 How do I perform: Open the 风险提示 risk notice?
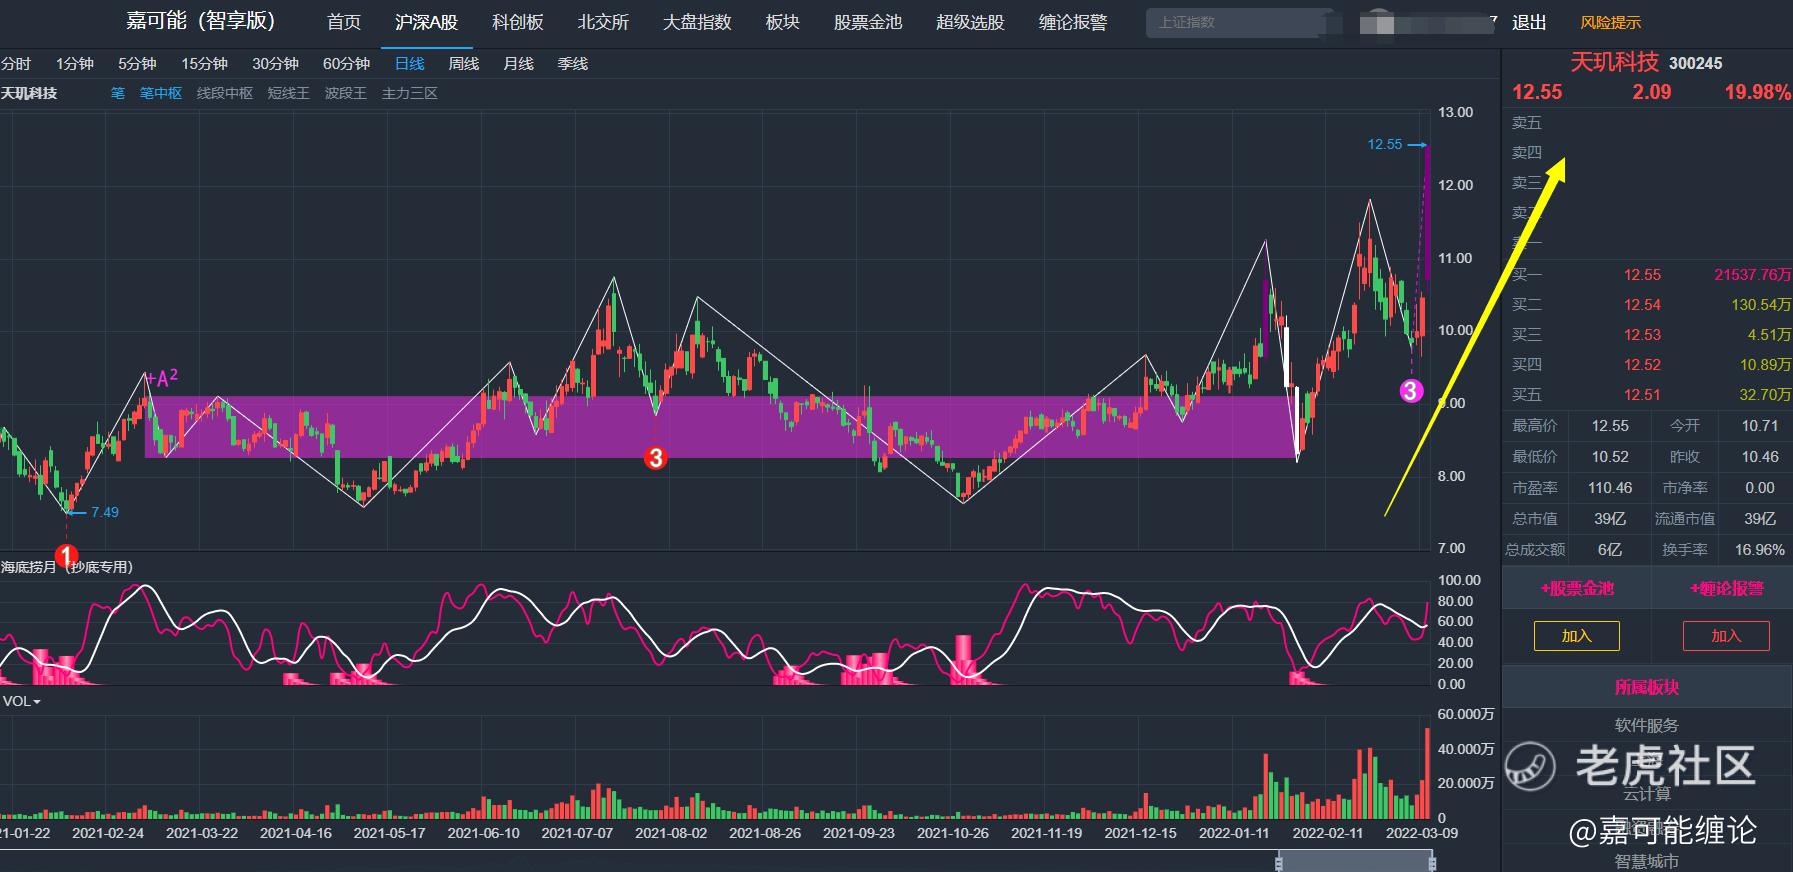pos(1611,22)
